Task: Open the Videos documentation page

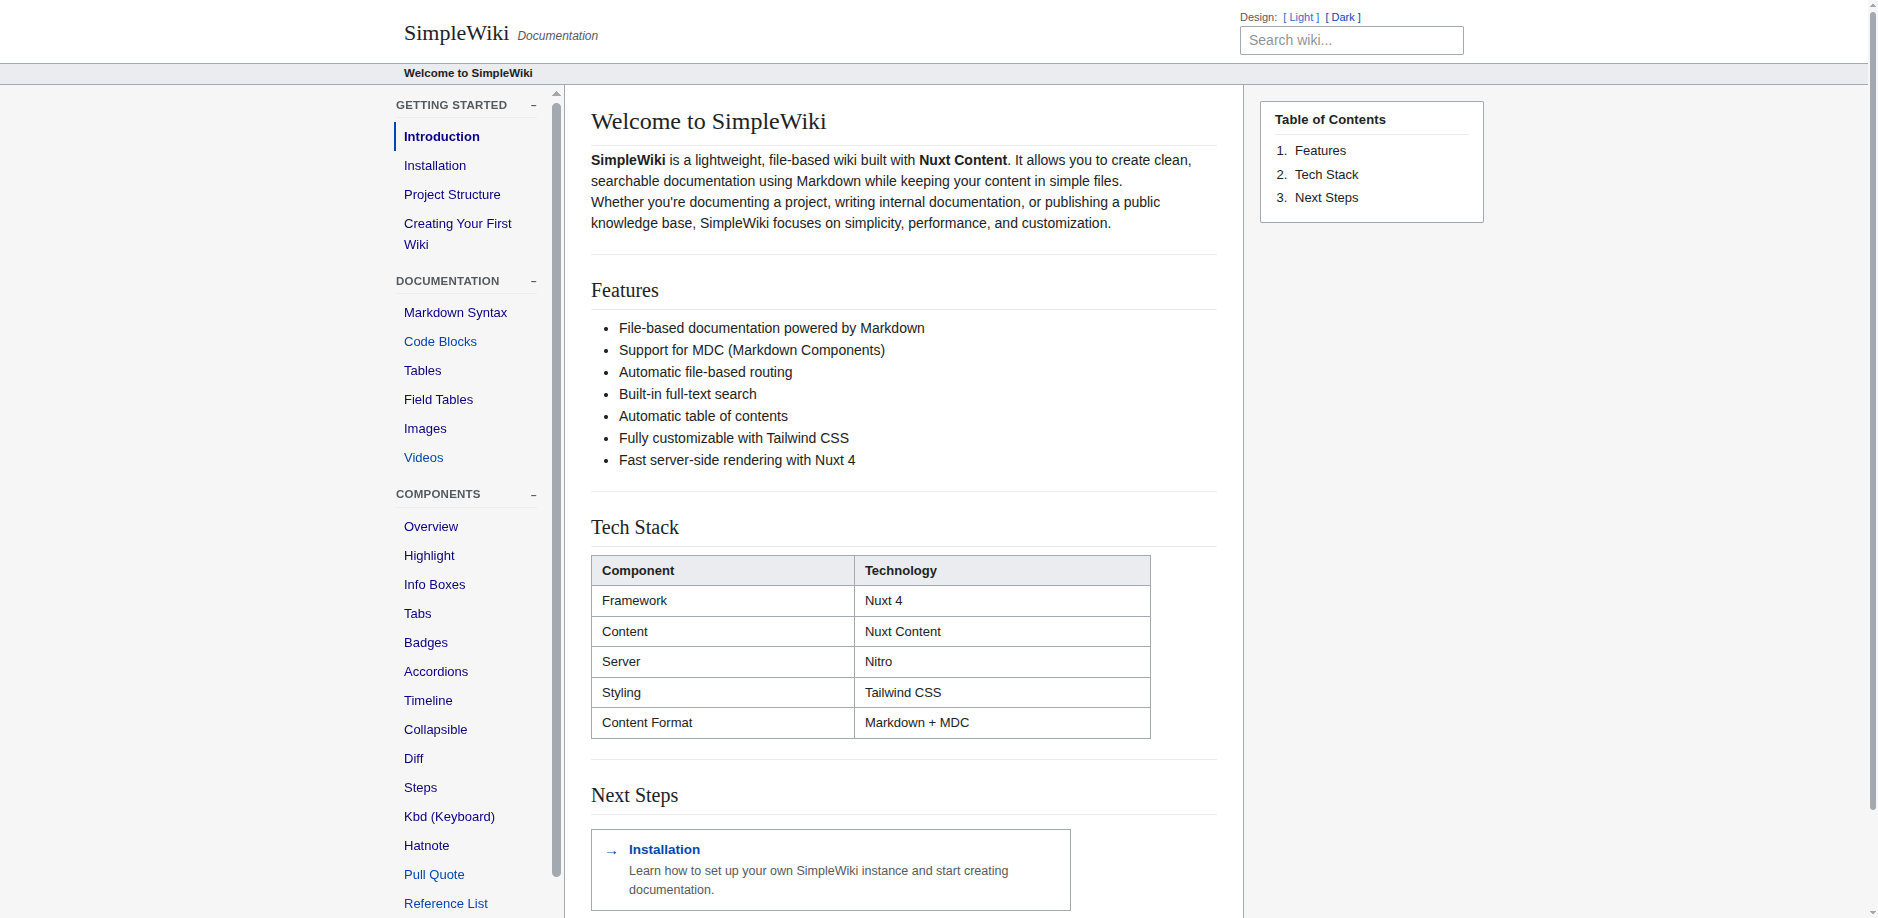Action: tap(423, 458)
